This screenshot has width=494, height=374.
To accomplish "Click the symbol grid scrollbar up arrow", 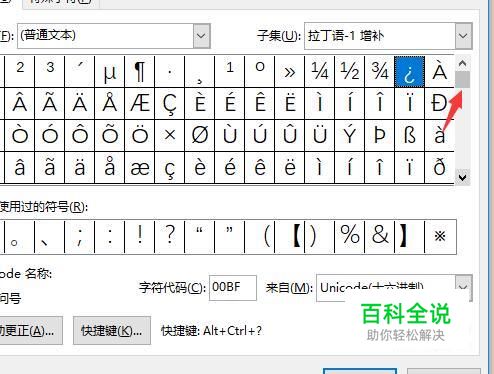I will 462,63.
